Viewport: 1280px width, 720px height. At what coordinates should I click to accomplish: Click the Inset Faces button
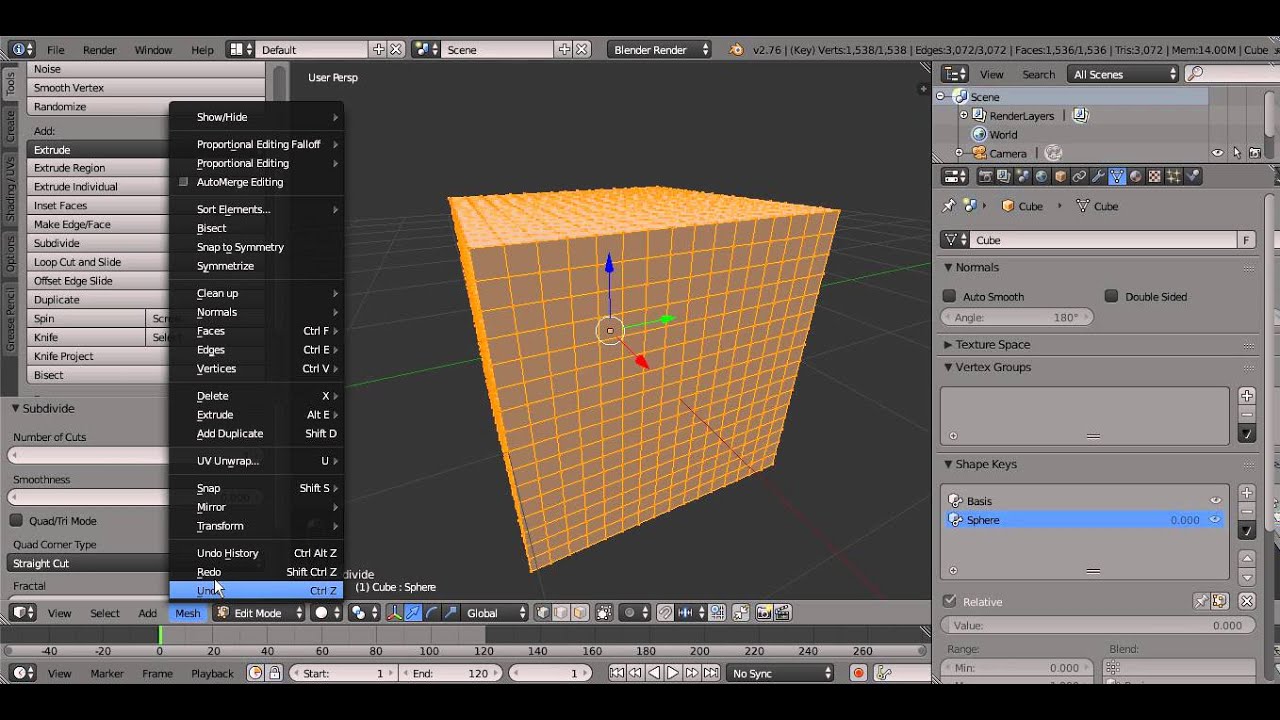pos(98,205)
